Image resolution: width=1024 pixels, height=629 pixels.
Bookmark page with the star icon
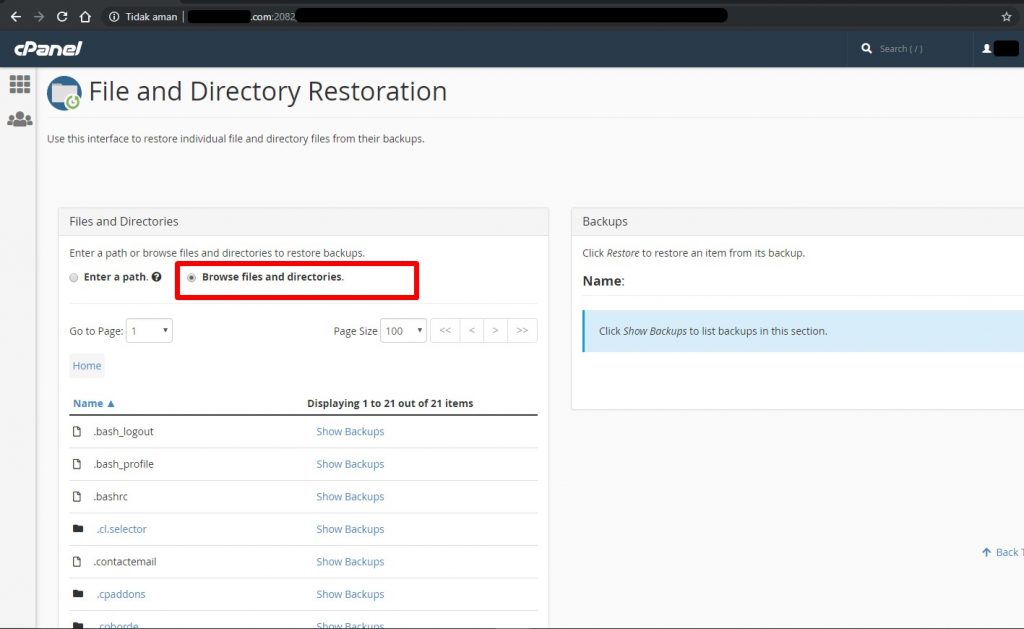(1006, 17)
